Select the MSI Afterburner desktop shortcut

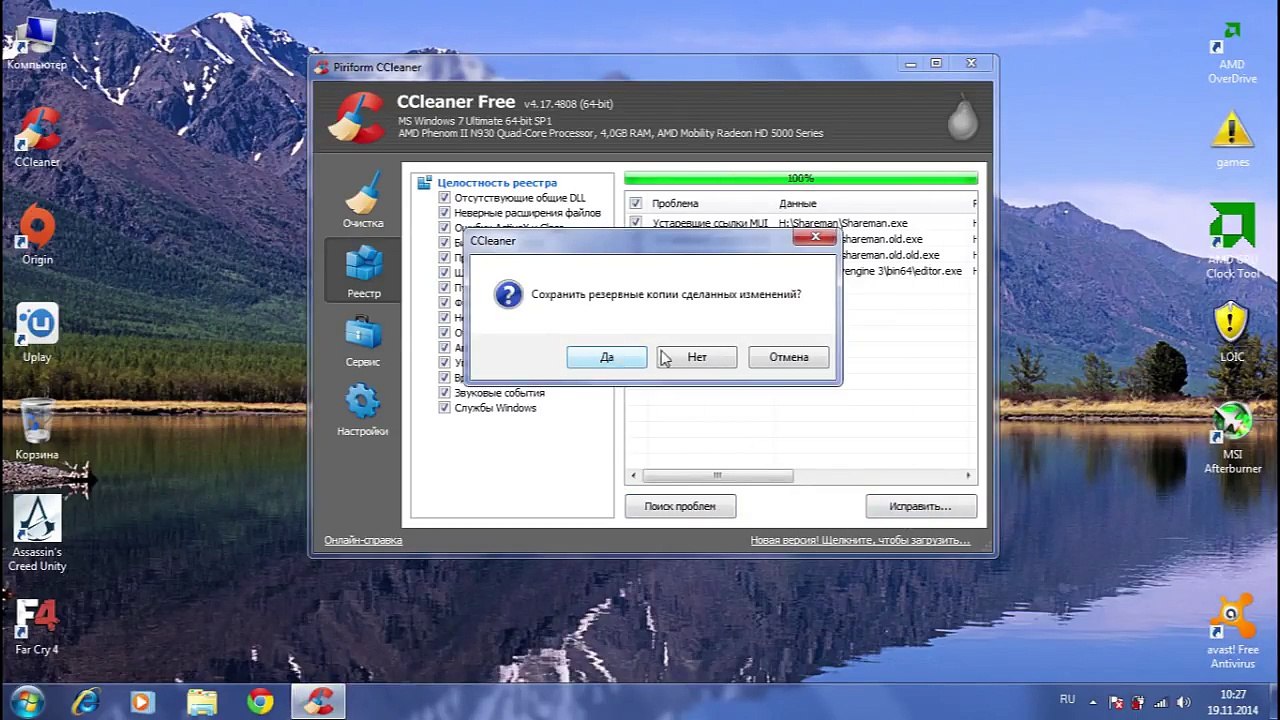coord(1232,437)
